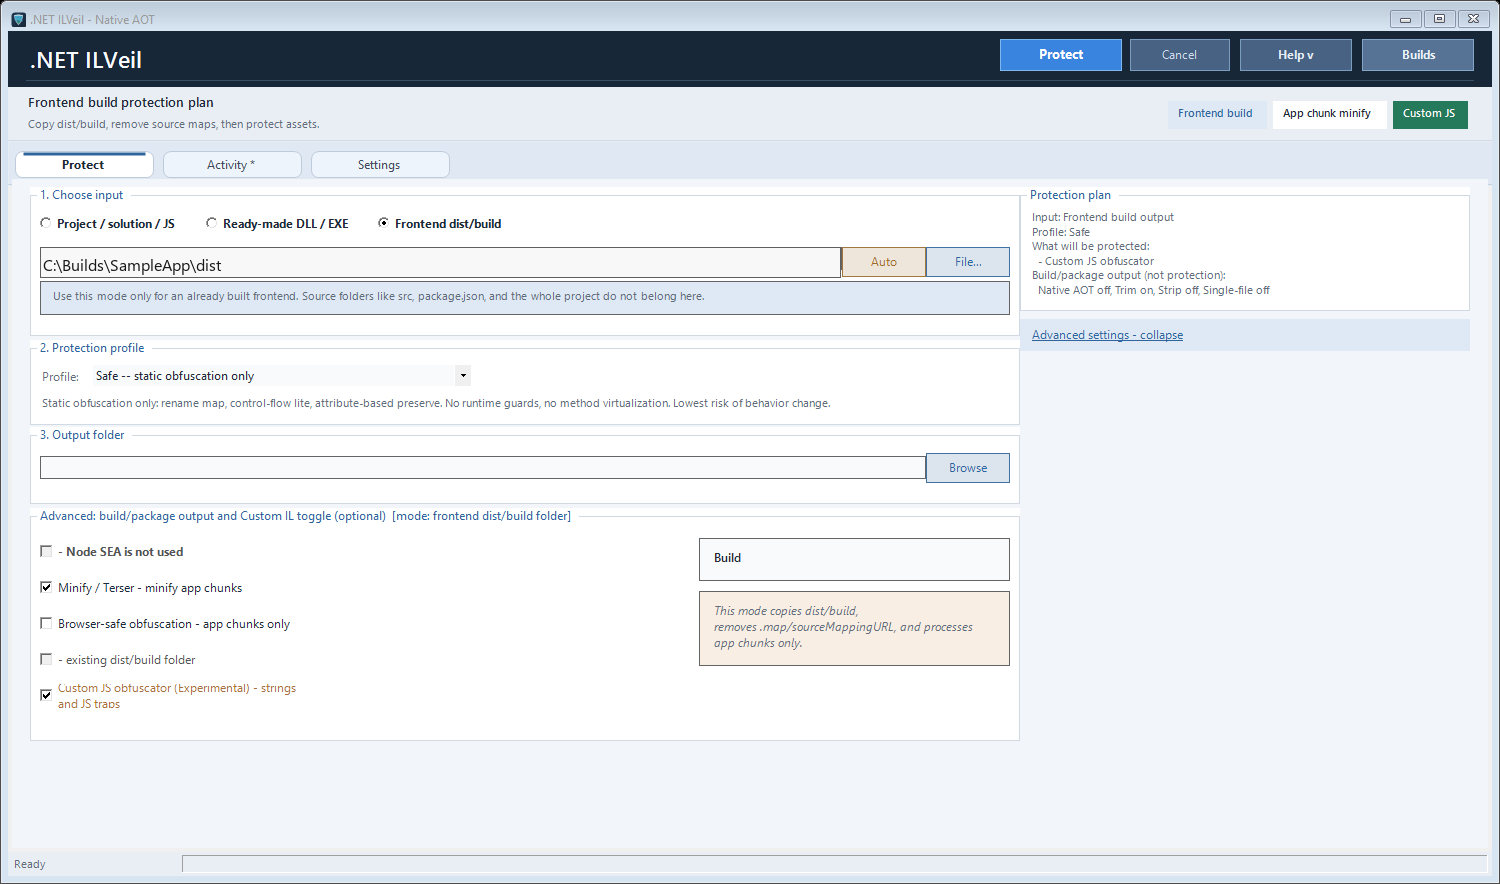Click the 'Native AOT off, Trim on' line
Screen dimensions: 1500x884
(1154, 290)
